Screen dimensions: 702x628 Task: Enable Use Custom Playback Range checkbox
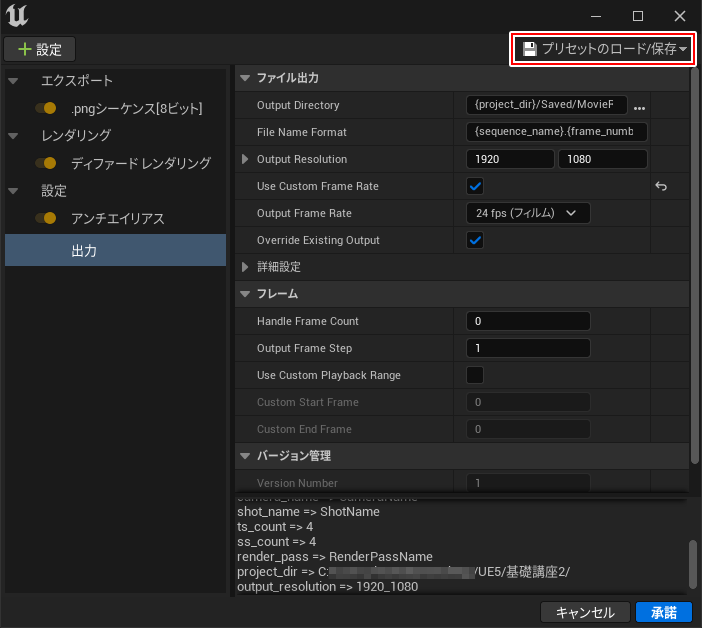(475, 375)
